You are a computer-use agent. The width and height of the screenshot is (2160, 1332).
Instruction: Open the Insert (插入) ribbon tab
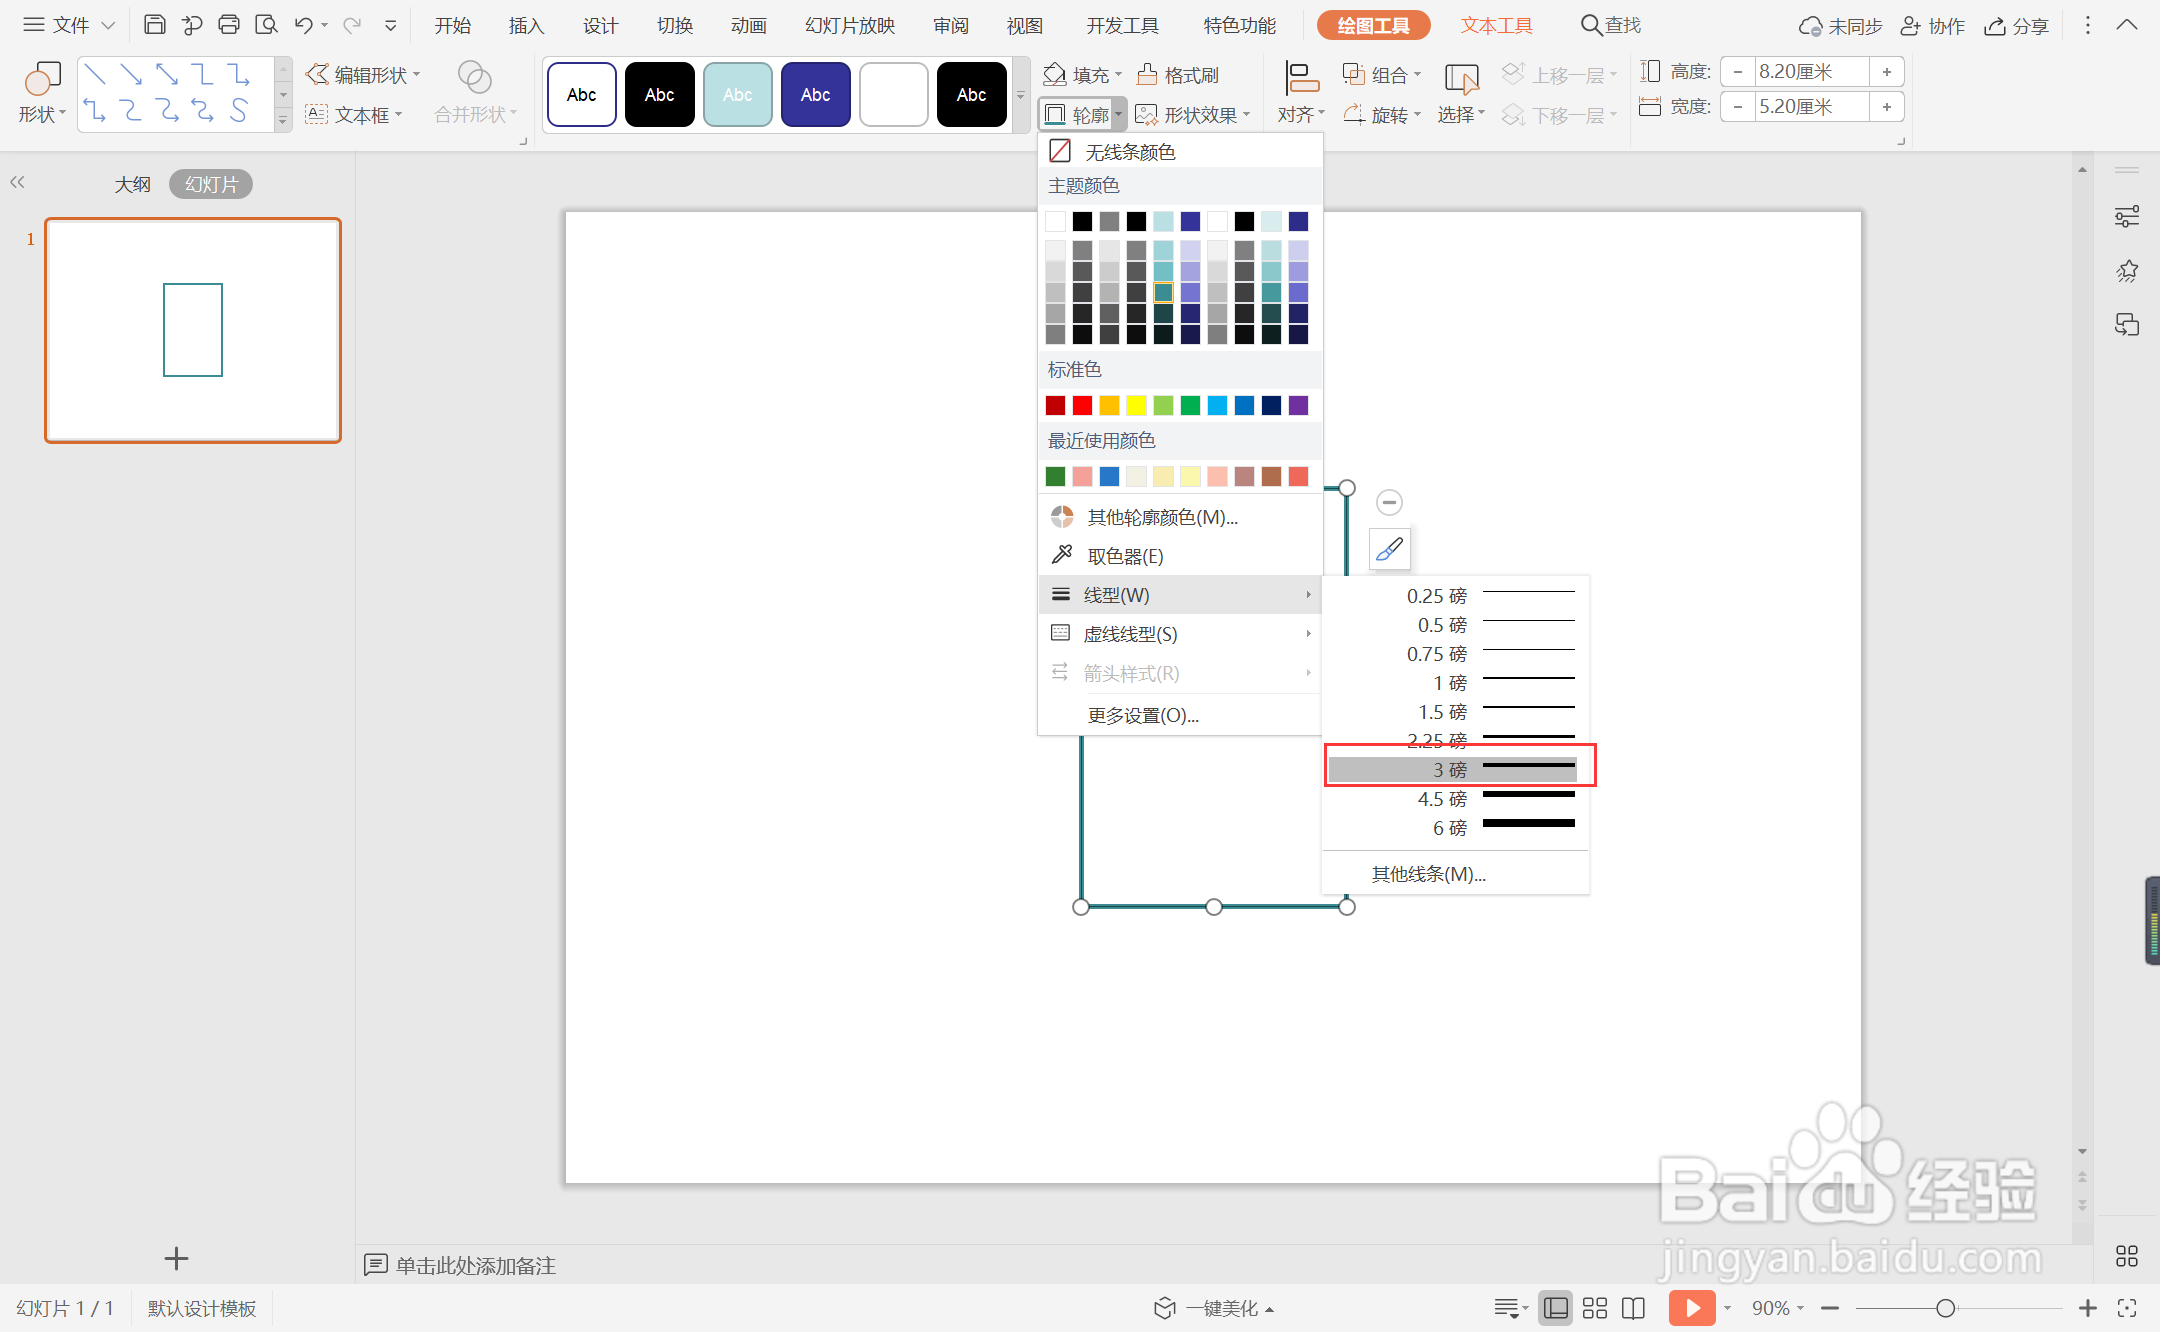click(525, 26)
